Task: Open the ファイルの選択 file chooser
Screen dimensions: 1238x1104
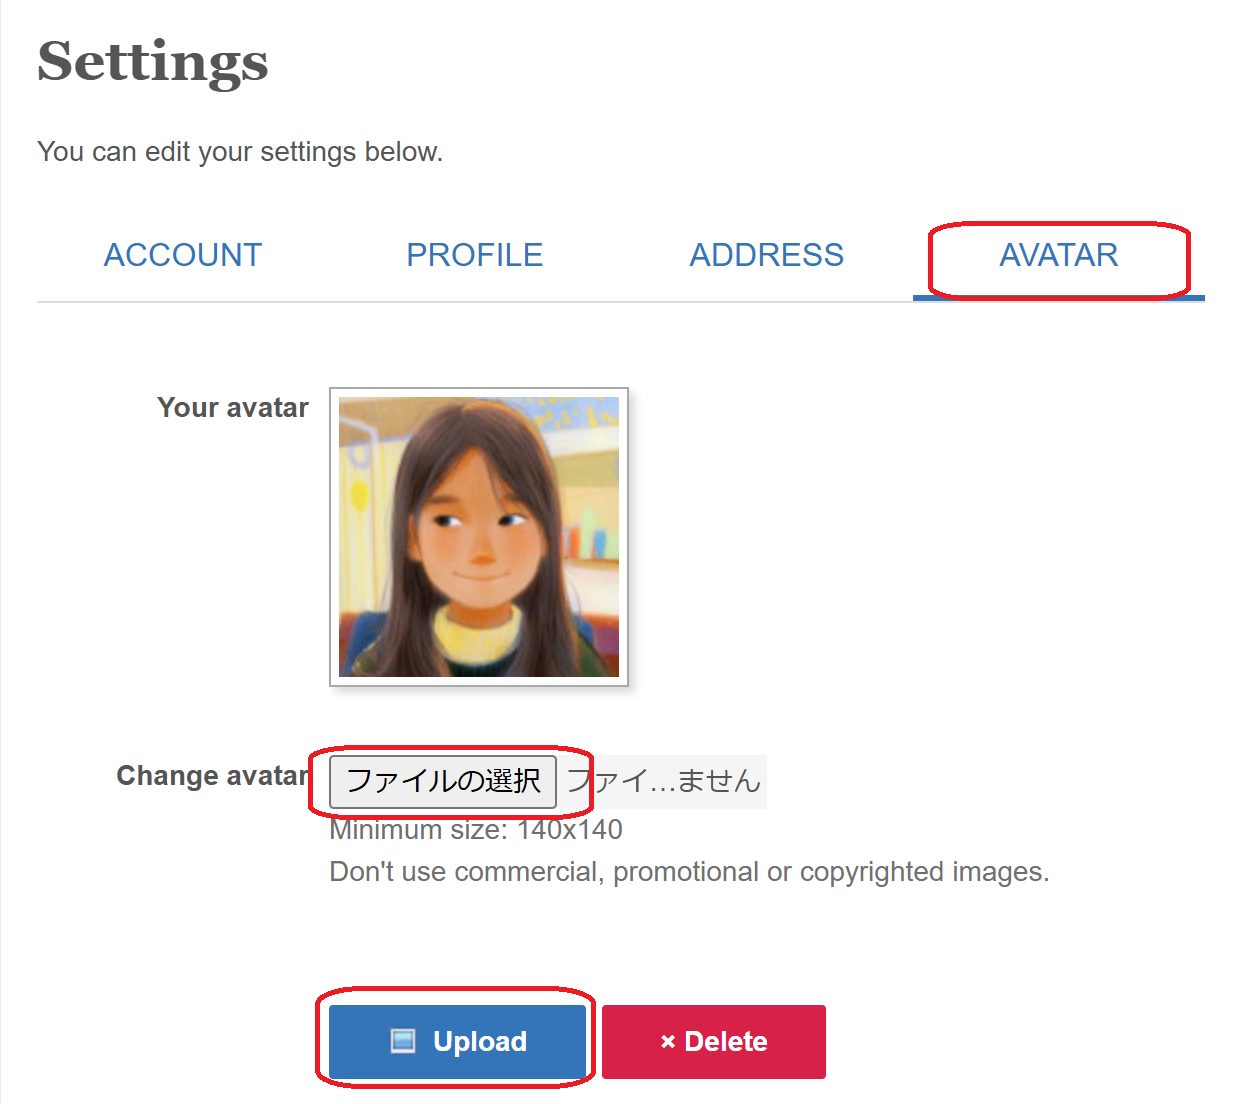Action: click(x=443, y=781)
